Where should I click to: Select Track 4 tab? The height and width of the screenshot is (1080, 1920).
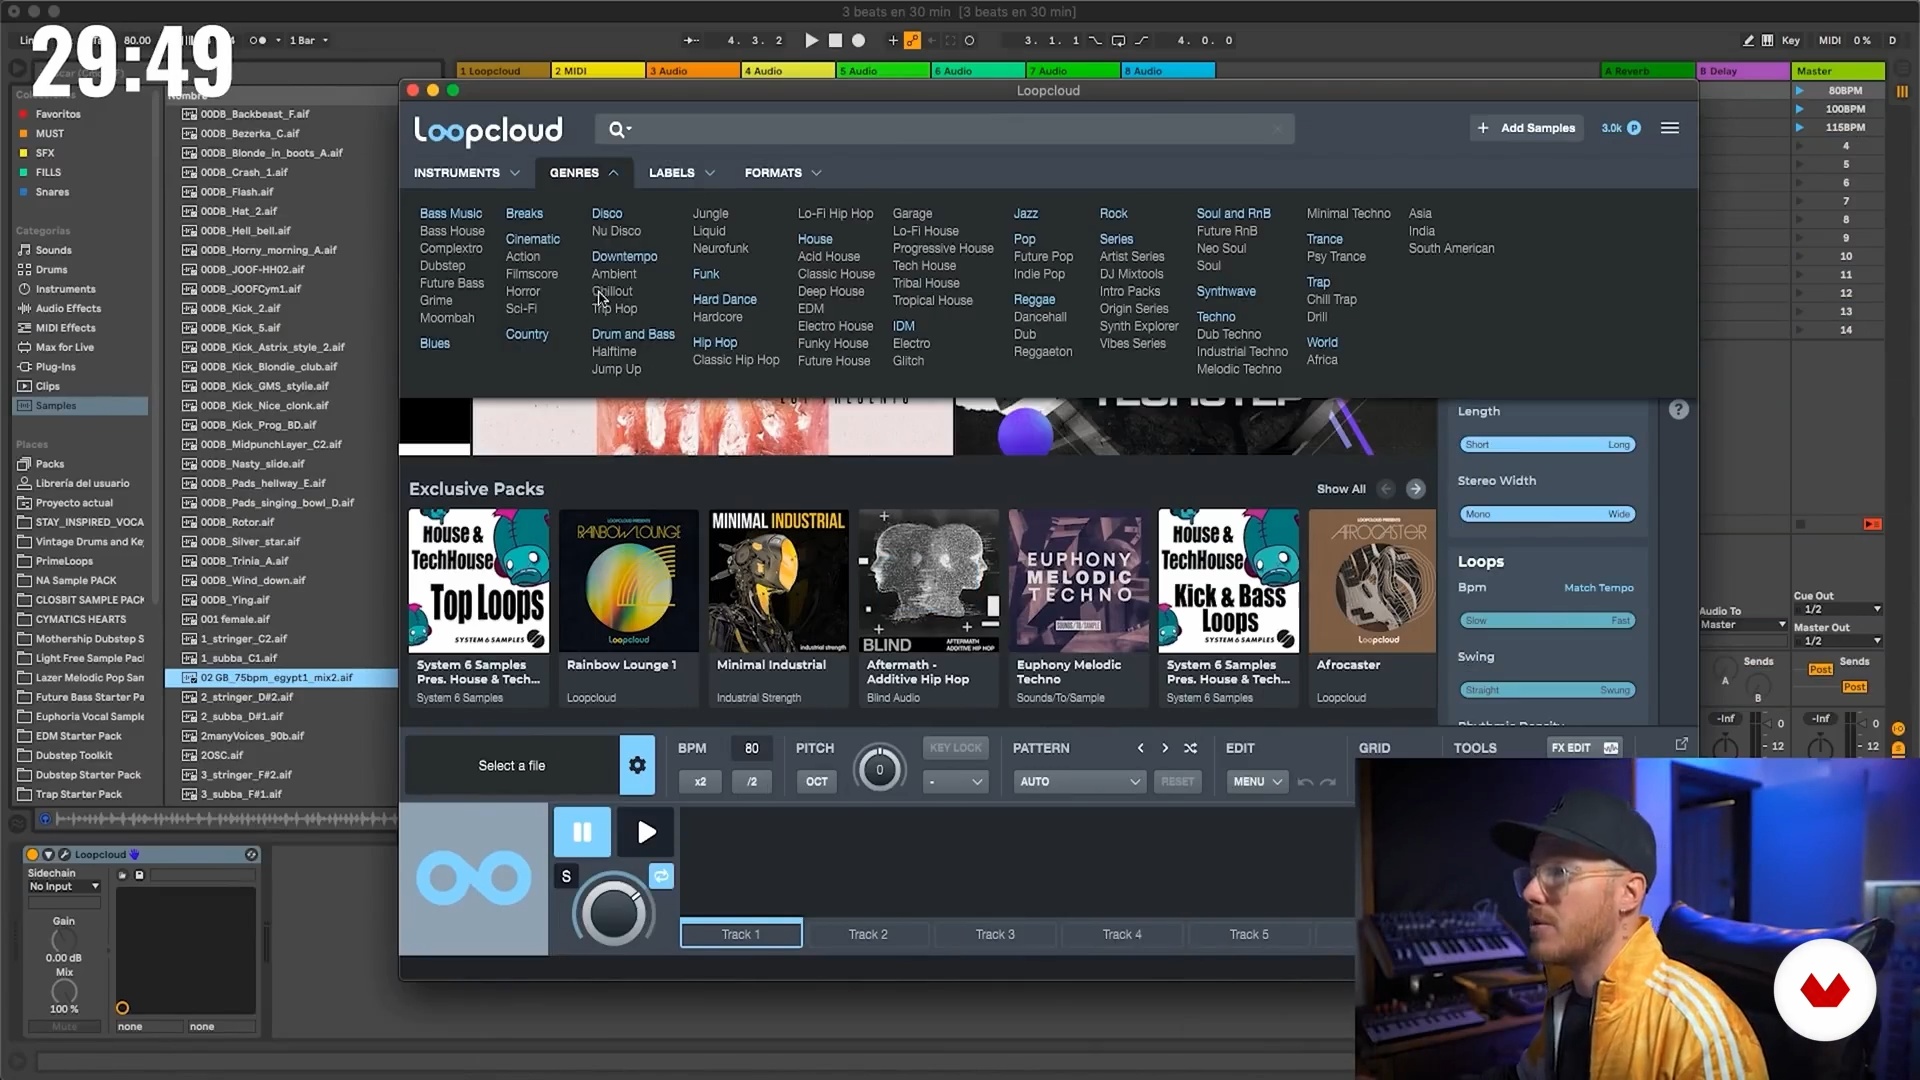[1122, 934]
